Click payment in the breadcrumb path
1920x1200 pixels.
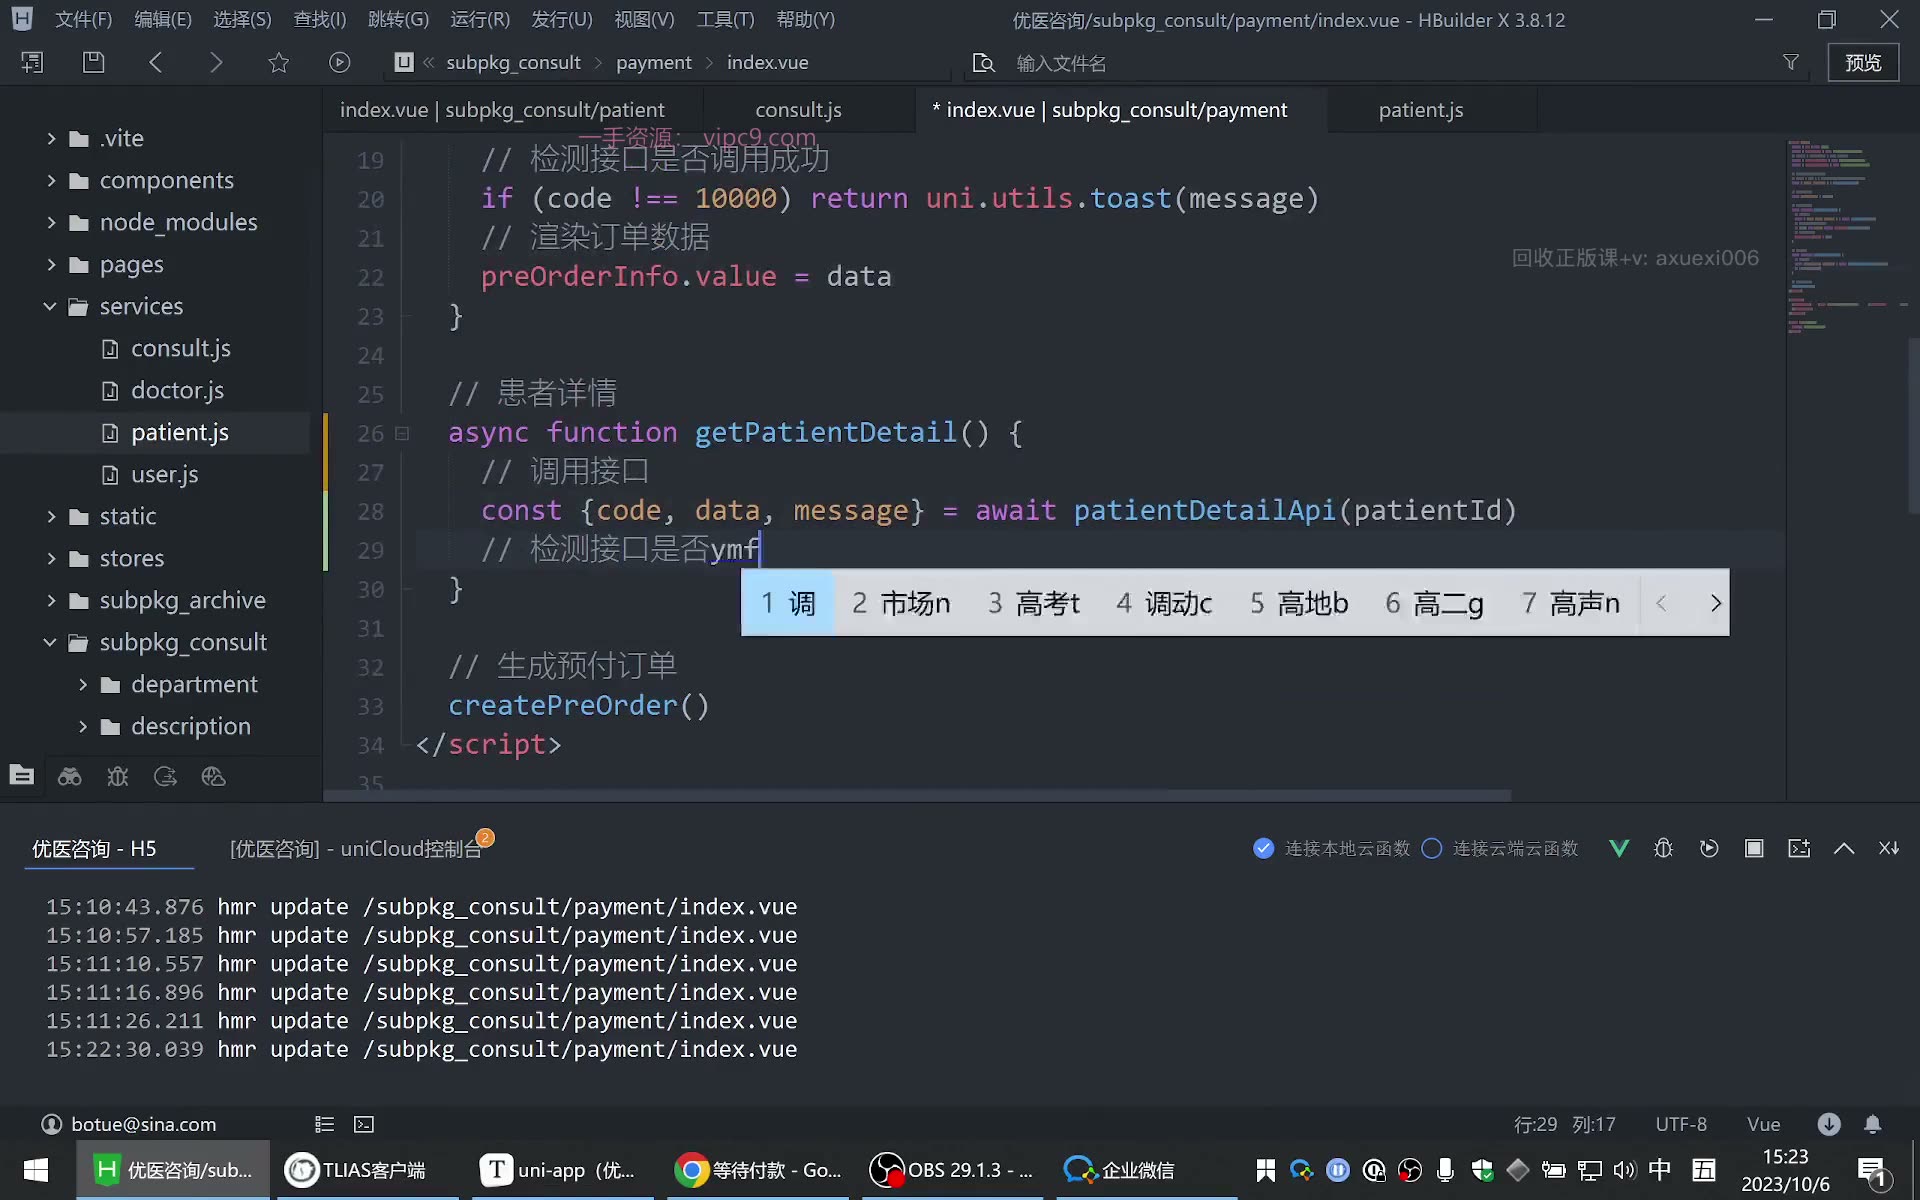coord(653,62)
